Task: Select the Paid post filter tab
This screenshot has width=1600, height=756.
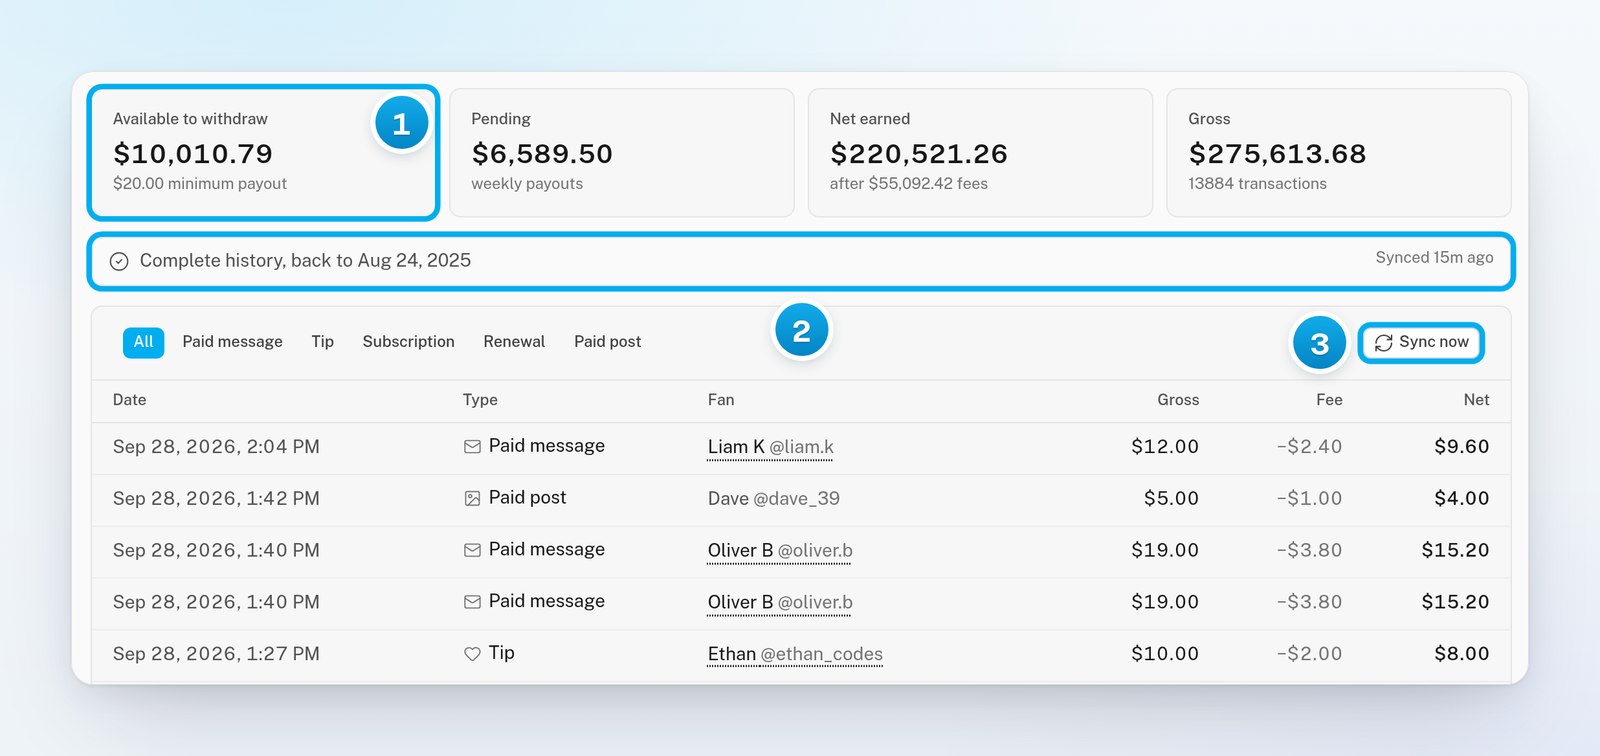Action: (x=607, y=342)
